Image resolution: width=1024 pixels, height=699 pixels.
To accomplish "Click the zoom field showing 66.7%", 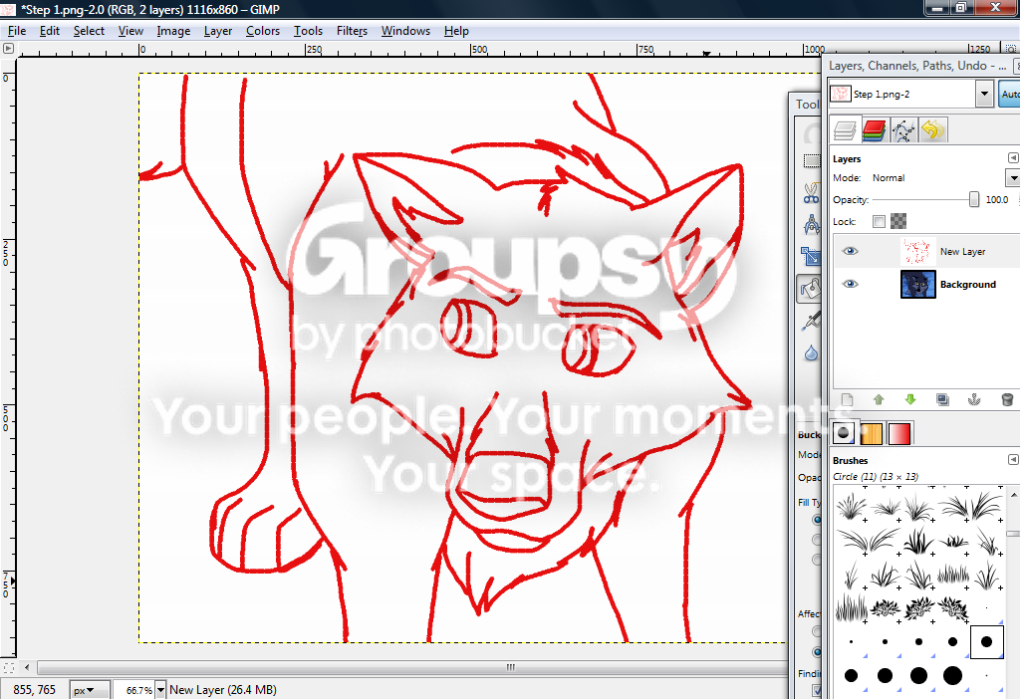I will click(135, 690).
